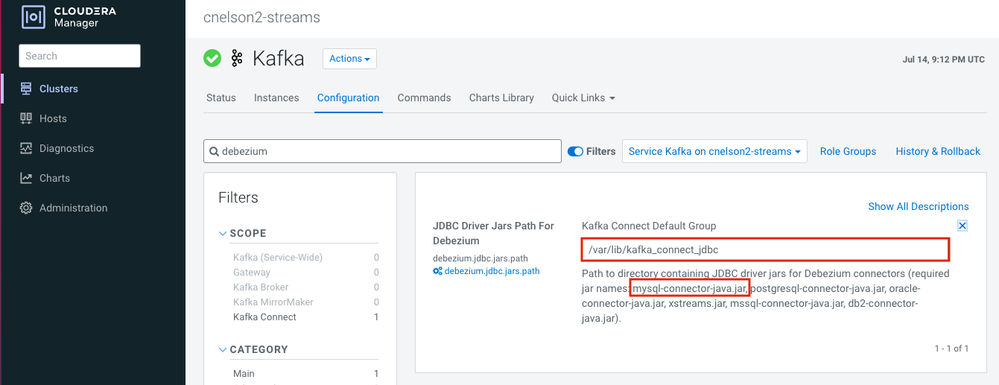
Task: Open the Actions dropdown
Action: click(350, 59)
